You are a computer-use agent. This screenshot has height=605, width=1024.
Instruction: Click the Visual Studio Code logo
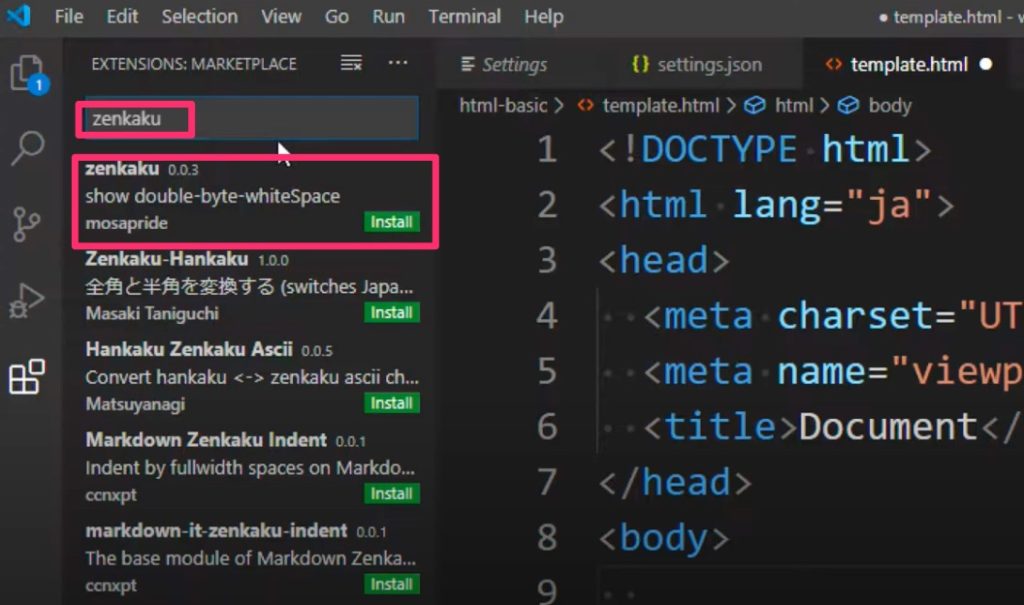click(x=21, y=16)
